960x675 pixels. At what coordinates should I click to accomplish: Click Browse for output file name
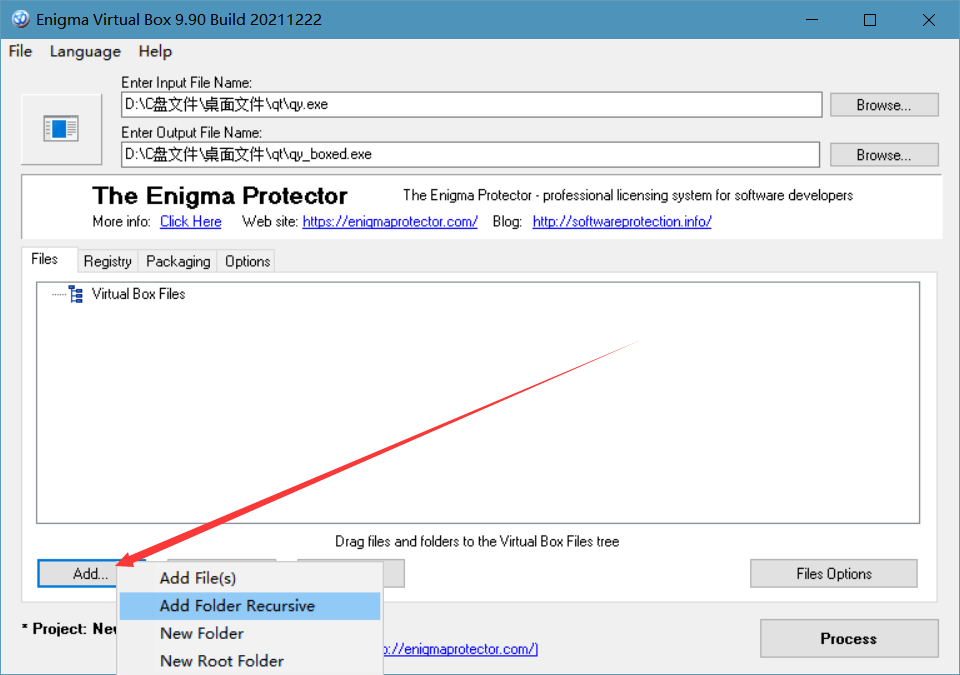884,155
